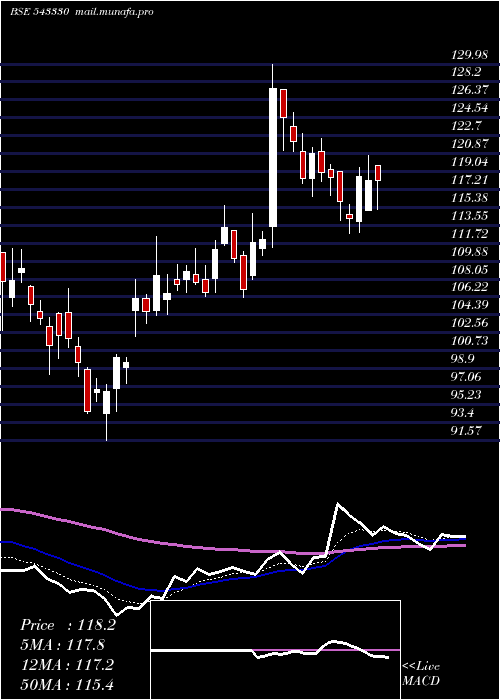Screen dimensions: 500x700
Task: Select the 108.05 price axis label
Action: pos(470,269)
